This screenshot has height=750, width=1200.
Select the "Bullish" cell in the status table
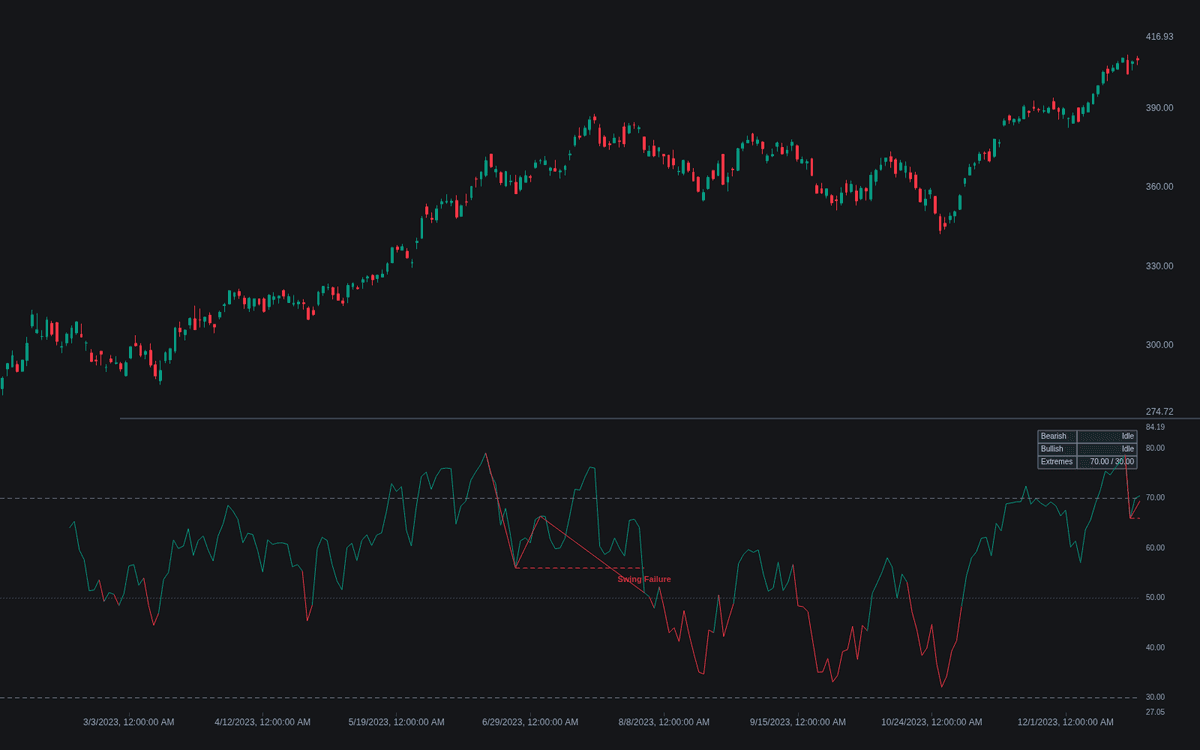1057,449
